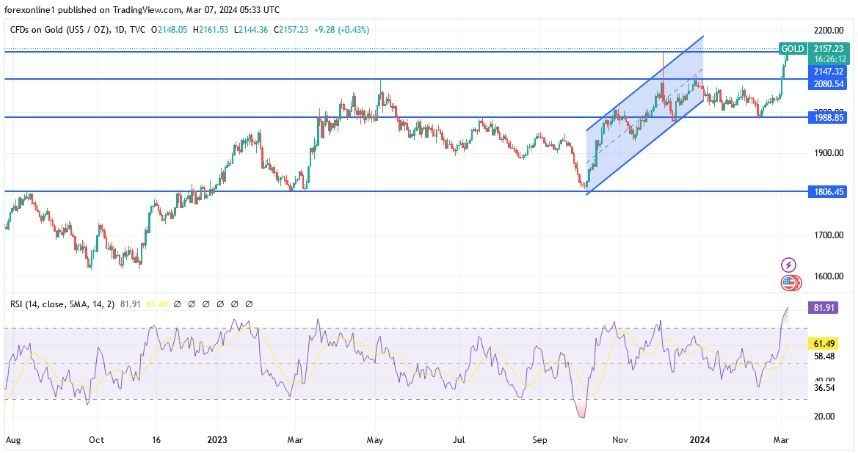Click the 2023 label on time axis
This screenshot has height=453, width=858.
pyautogui.click(x=217, y=440)
